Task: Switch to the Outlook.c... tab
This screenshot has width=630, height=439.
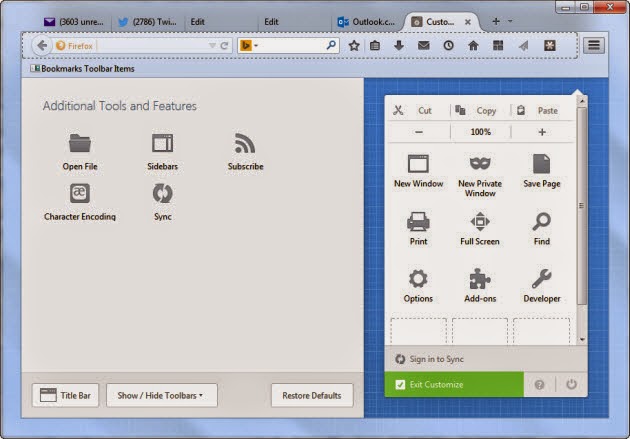Action: click(366, 22)
